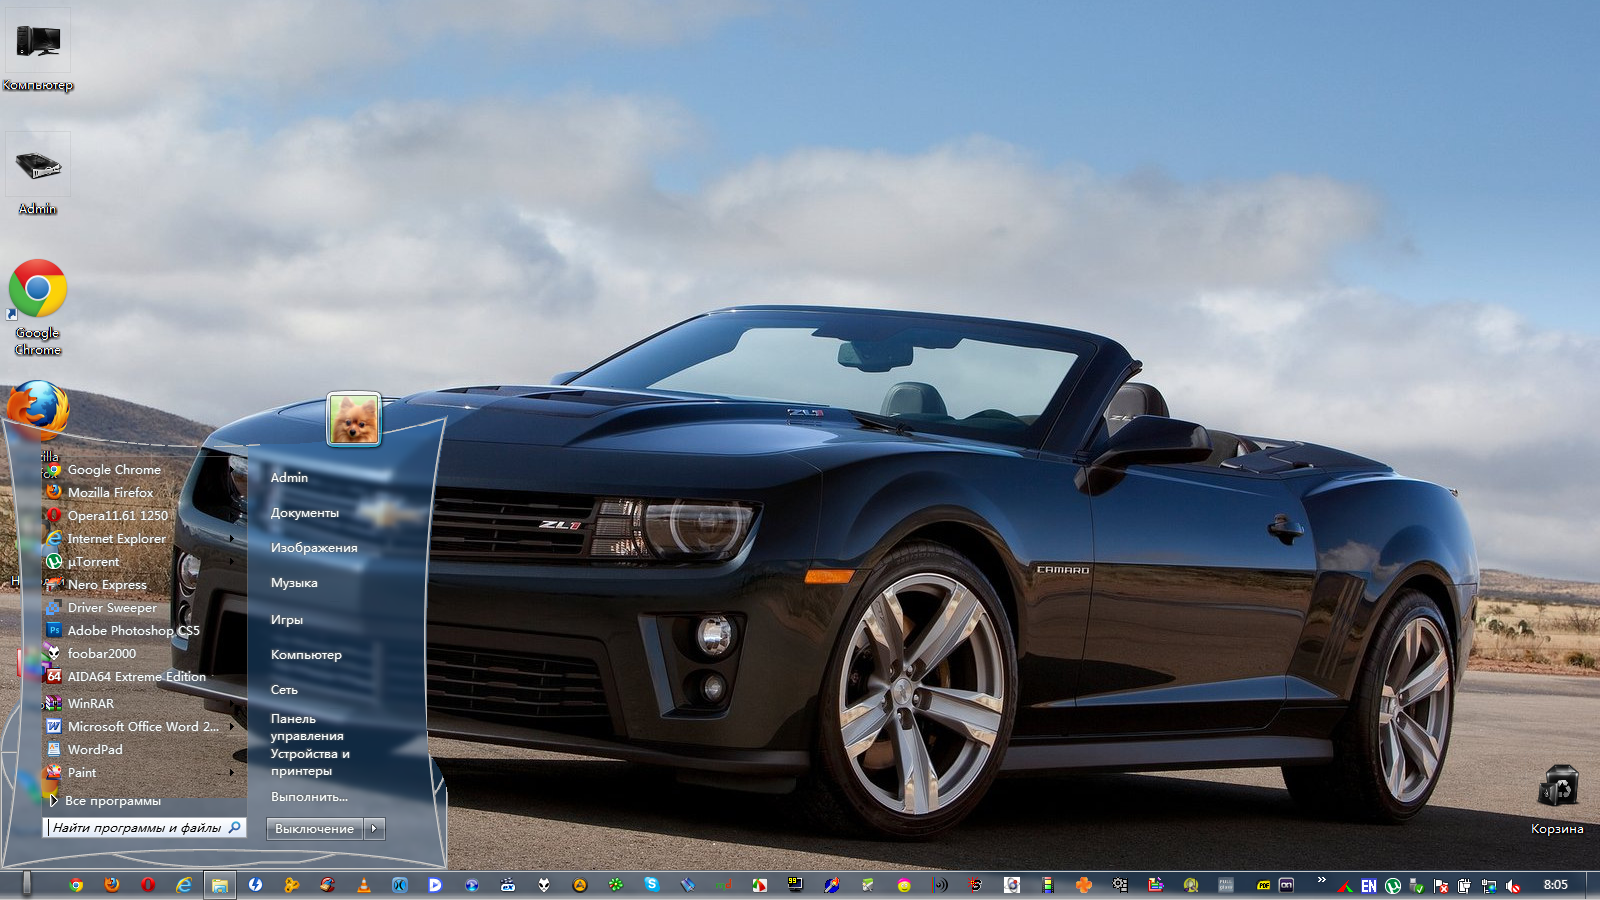1600x900 pixels.
Task: Click Выполнить... in the Start menu
Action: (309, 797)
